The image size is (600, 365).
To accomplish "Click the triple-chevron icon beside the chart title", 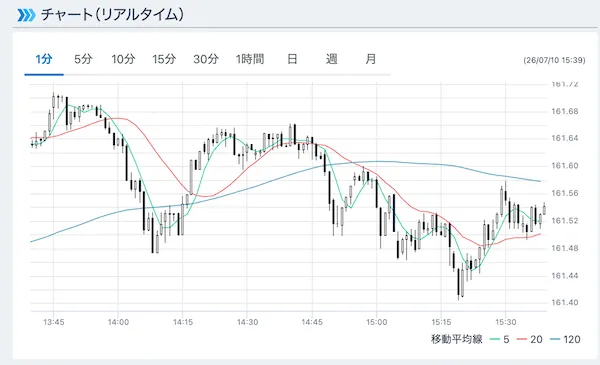I will (x=26, y=15).
